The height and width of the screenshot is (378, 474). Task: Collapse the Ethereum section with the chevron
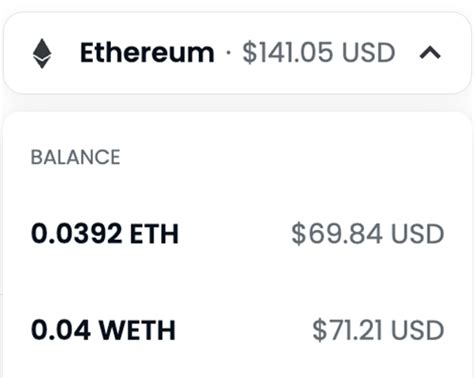point(430,53)
